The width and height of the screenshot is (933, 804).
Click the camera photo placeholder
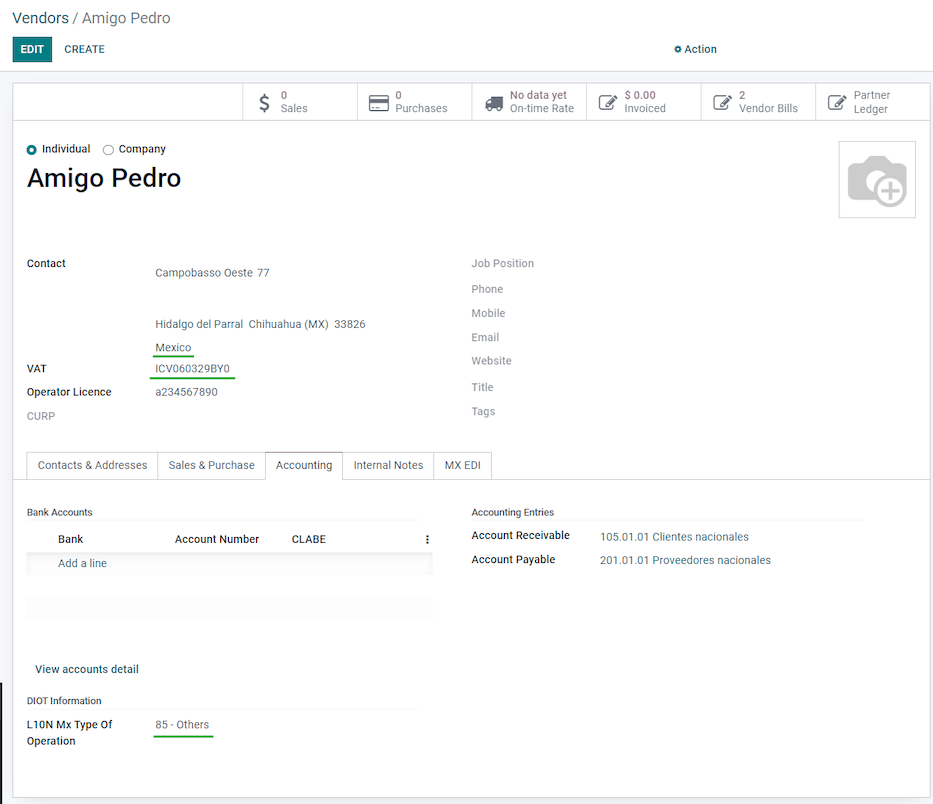[876, 180]
